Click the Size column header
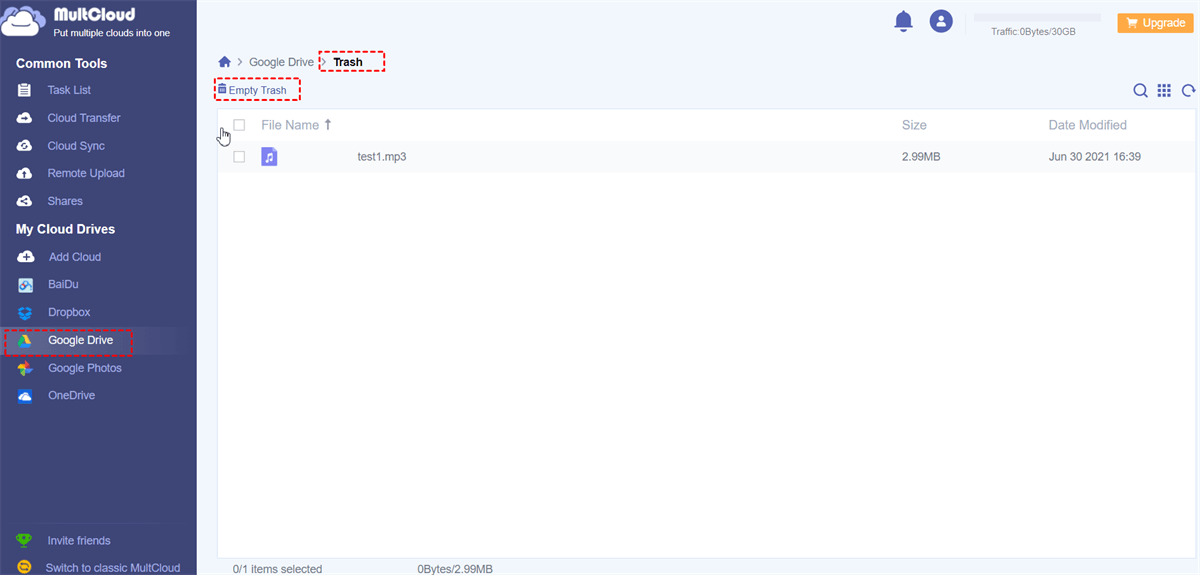This screenshot has width=1200, height=575. pyautogui.click(x=914, y=125)
